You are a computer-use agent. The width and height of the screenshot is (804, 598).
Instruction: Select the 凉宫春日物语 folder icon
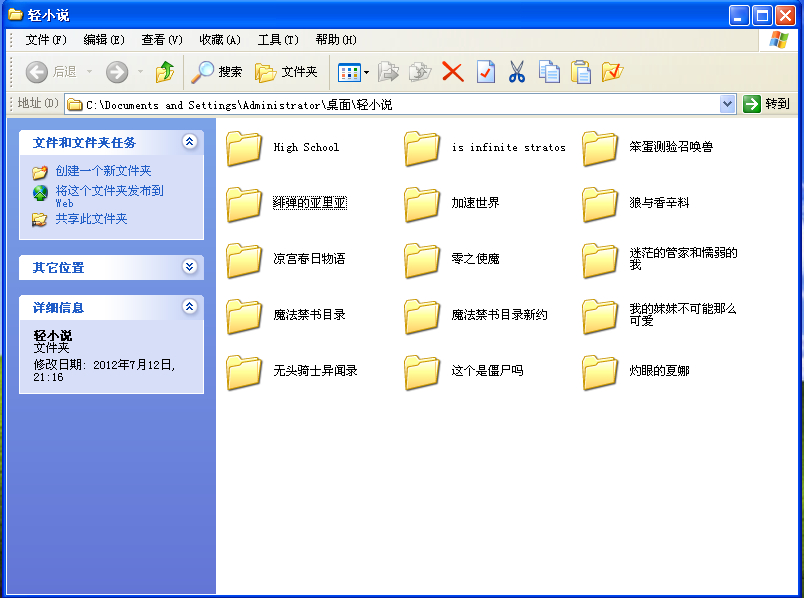click(244, 260)
